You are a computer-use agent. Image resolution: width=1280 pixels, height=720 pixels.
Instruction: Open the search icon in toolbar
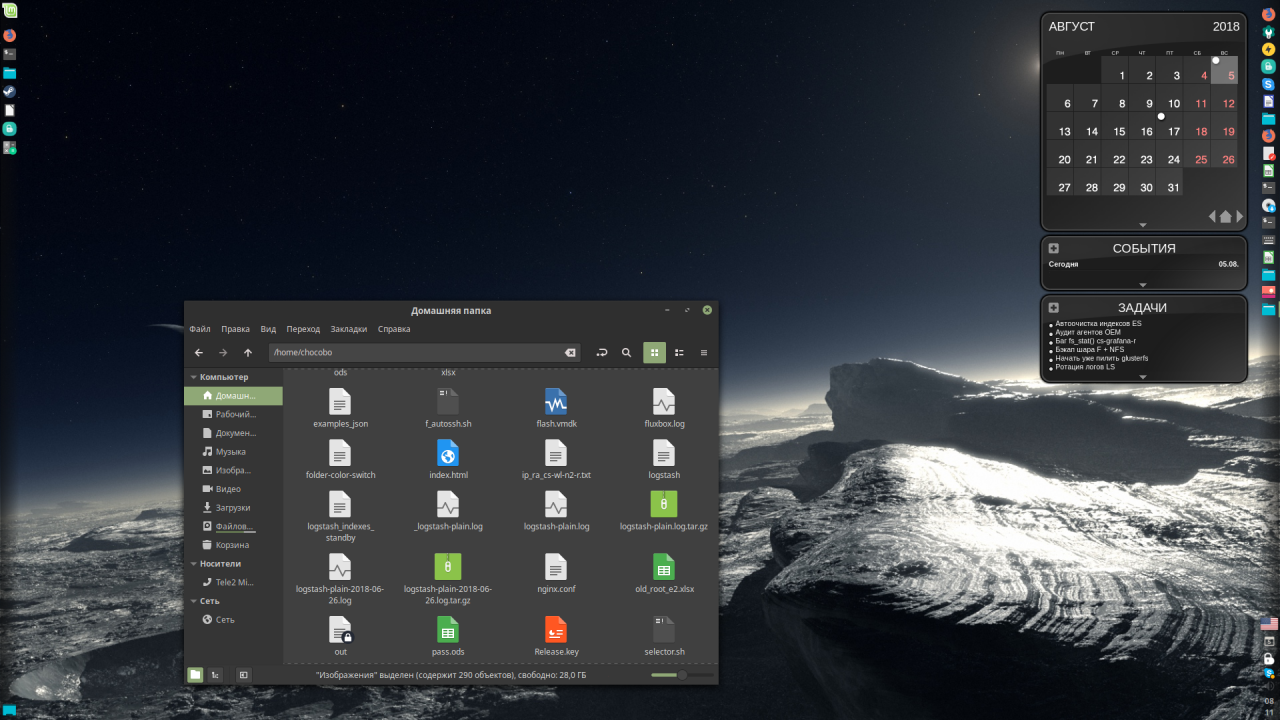point(626,352)
